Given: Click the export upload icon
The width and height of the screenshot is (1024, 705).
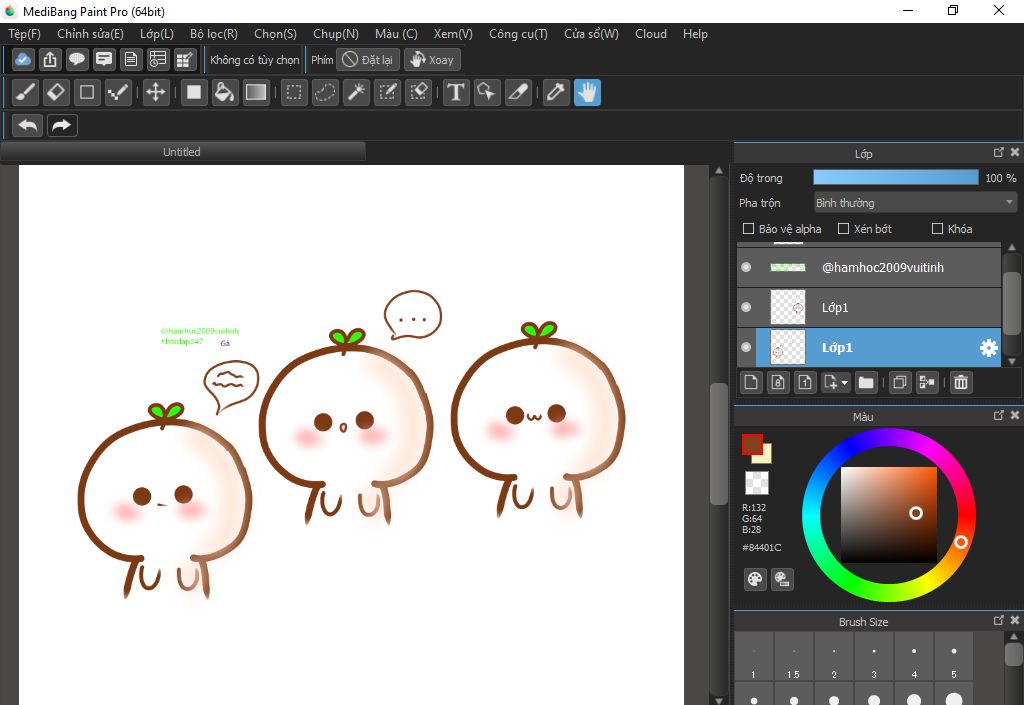Looking at the screenshot, I should [x=50, y=59].
